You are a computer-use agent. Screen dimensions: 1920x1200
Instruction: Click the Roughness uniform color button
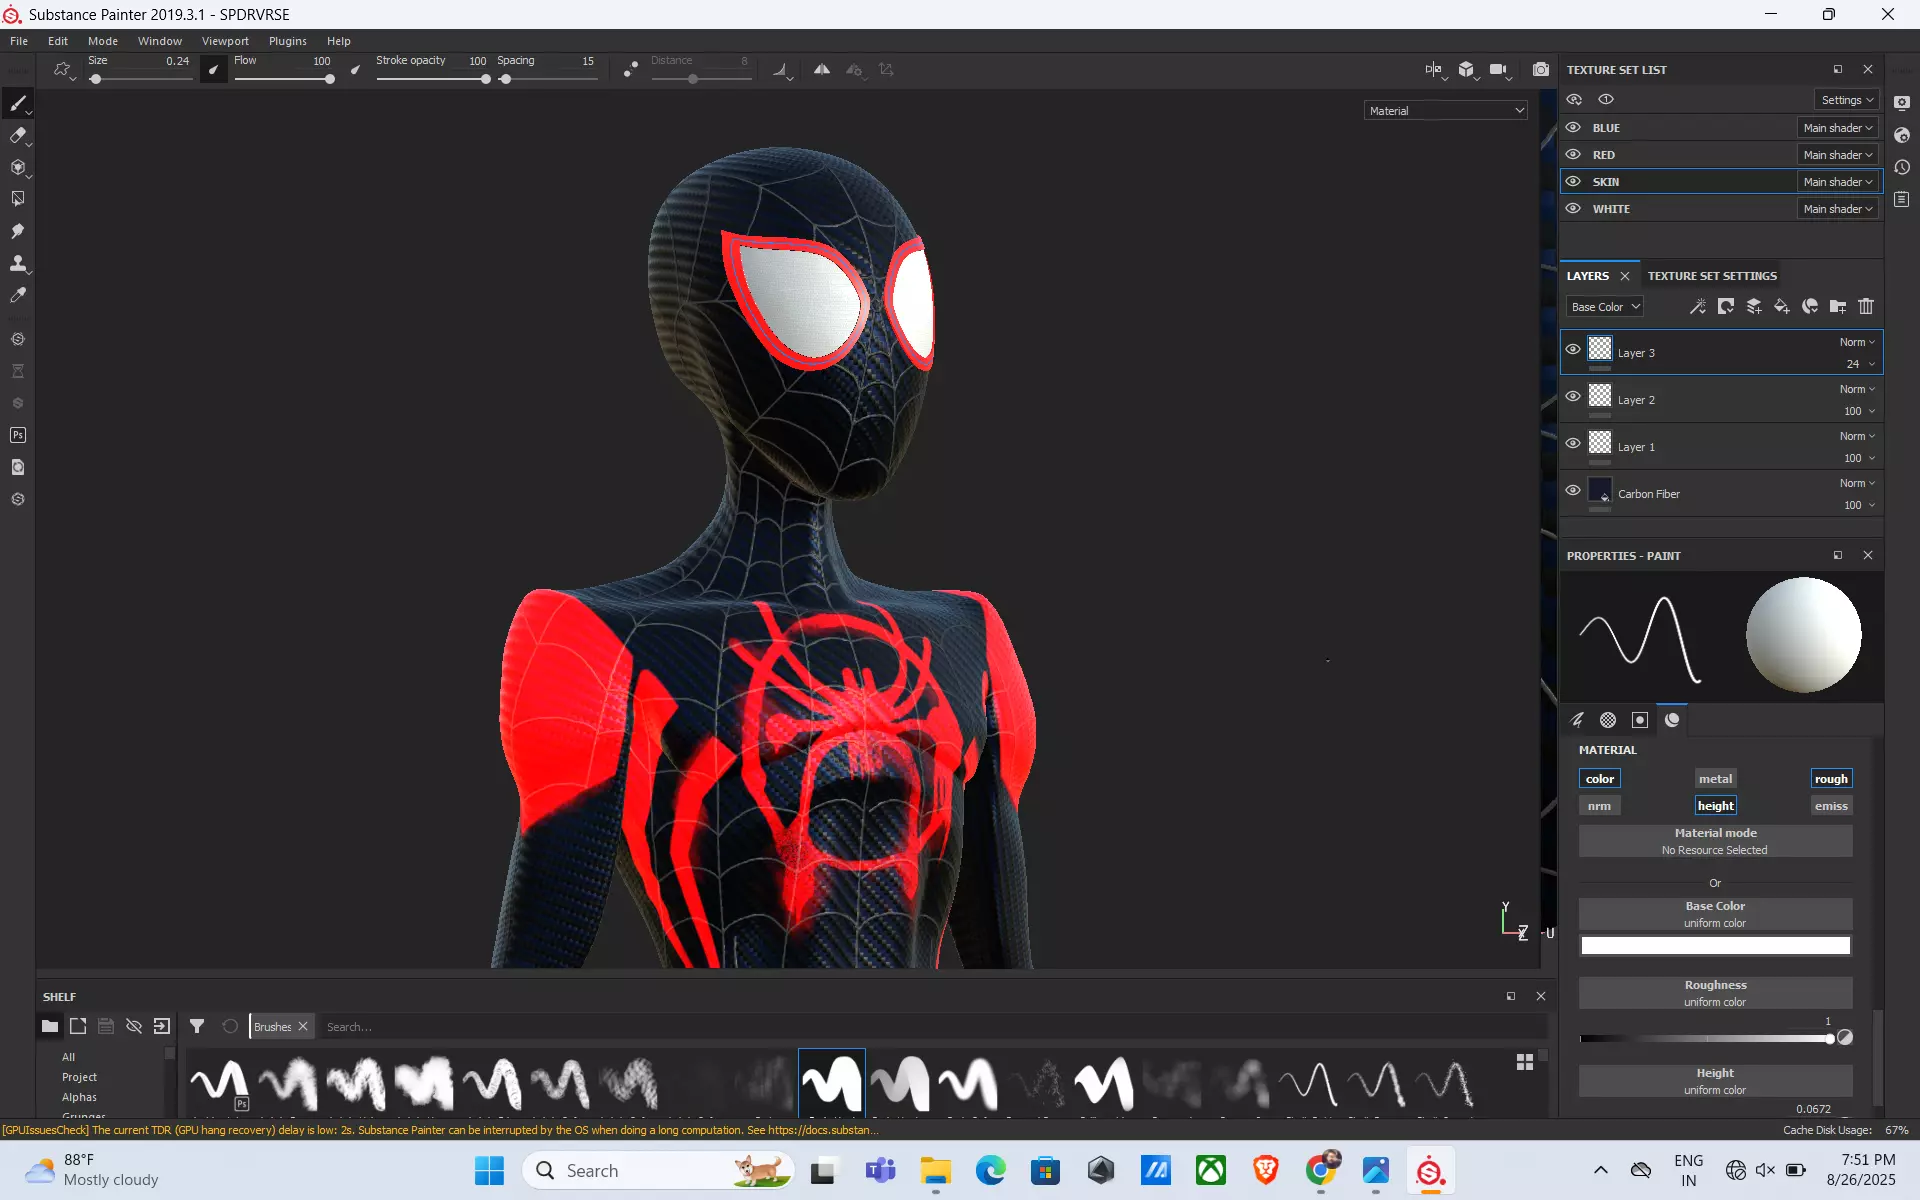pyautogui.click(x=1715, y=993)
